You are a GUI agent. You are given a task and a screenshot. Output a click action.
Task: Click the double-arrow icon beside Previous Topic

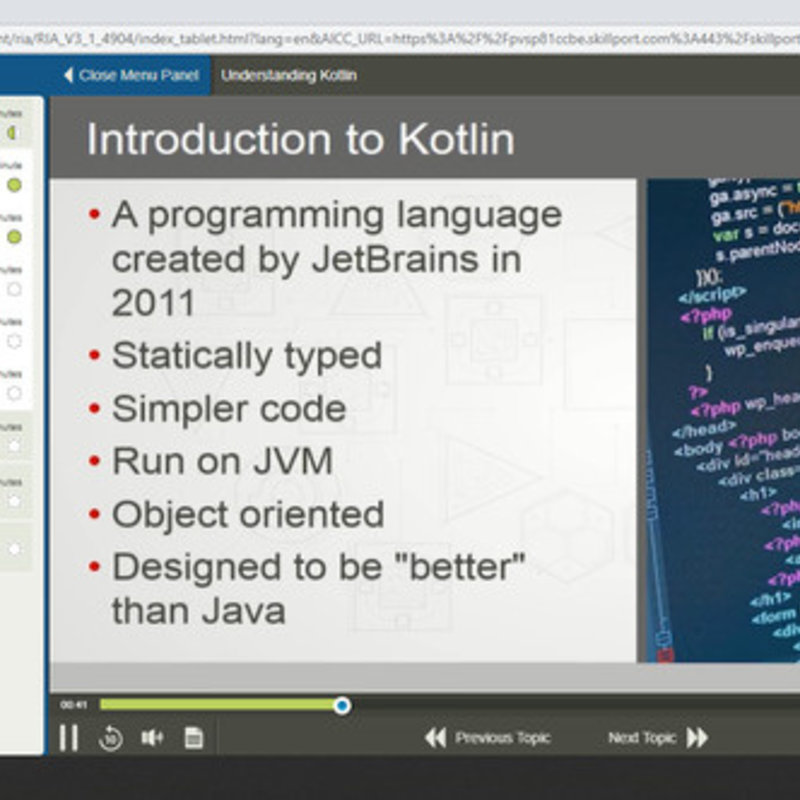[435, 738]
